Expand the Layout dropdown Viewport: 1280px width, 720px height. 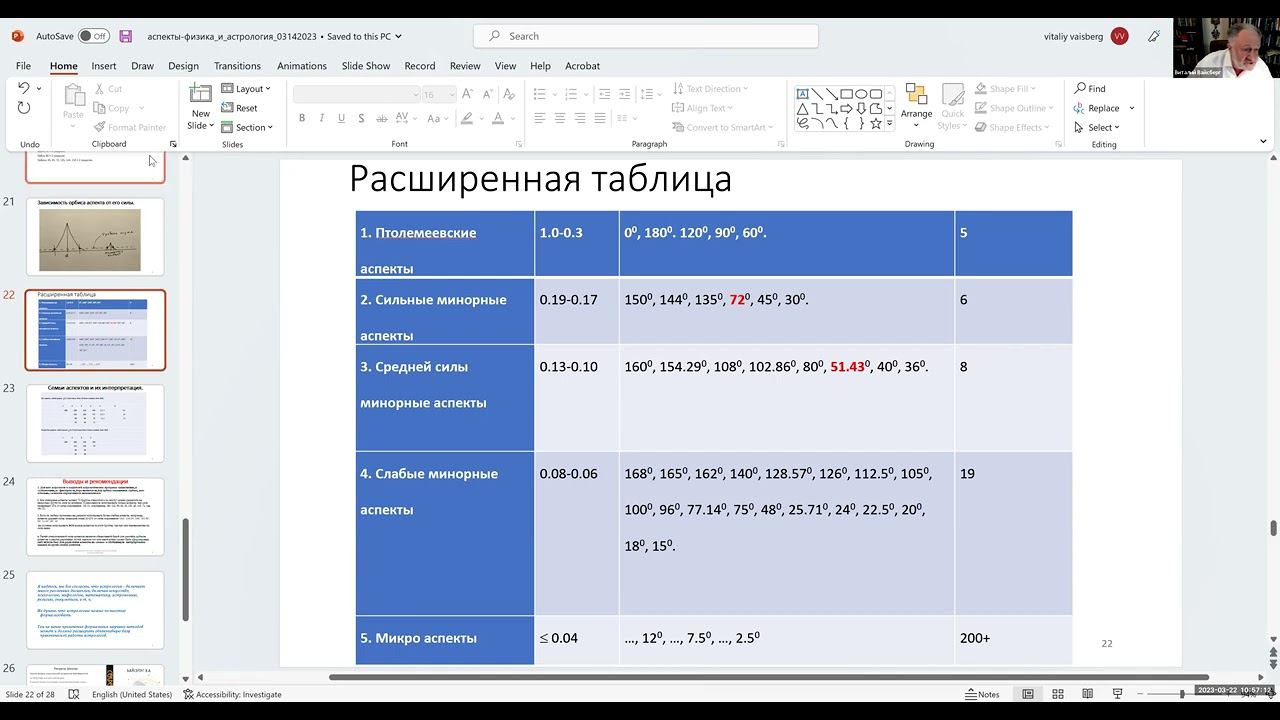(246, 89)
